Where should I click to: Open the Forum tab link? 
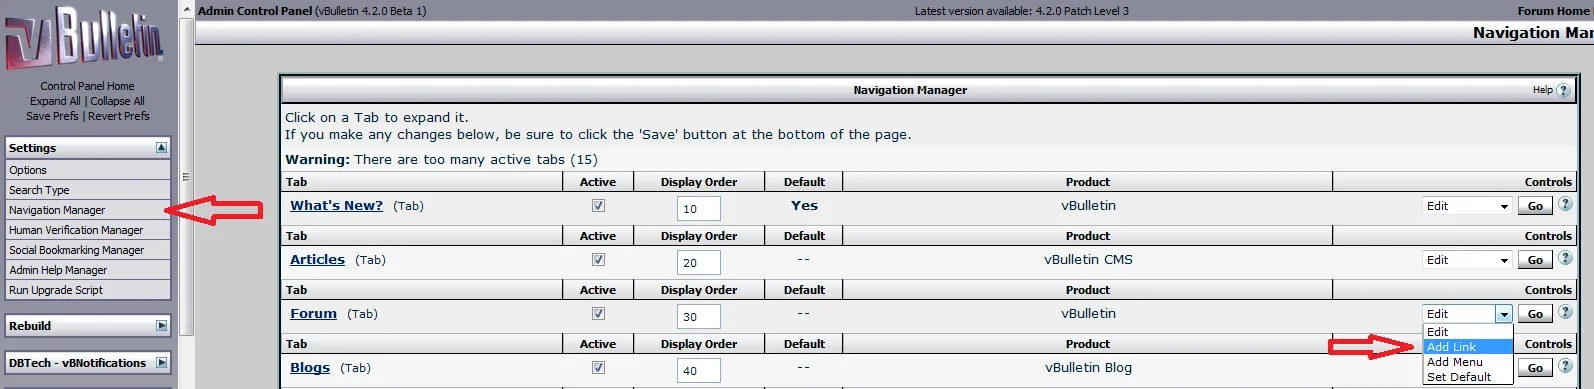(x=313, y=314)
